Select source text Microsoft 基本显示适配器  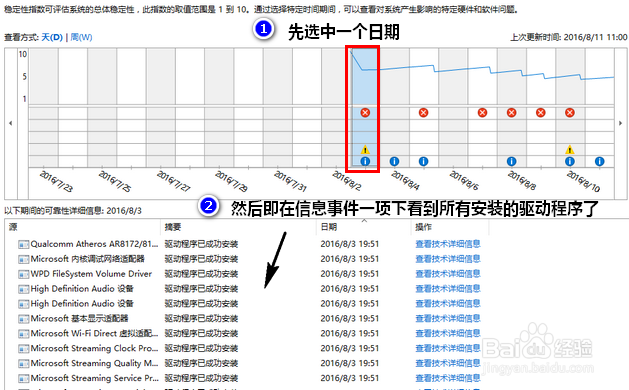(x=79, y=319)
